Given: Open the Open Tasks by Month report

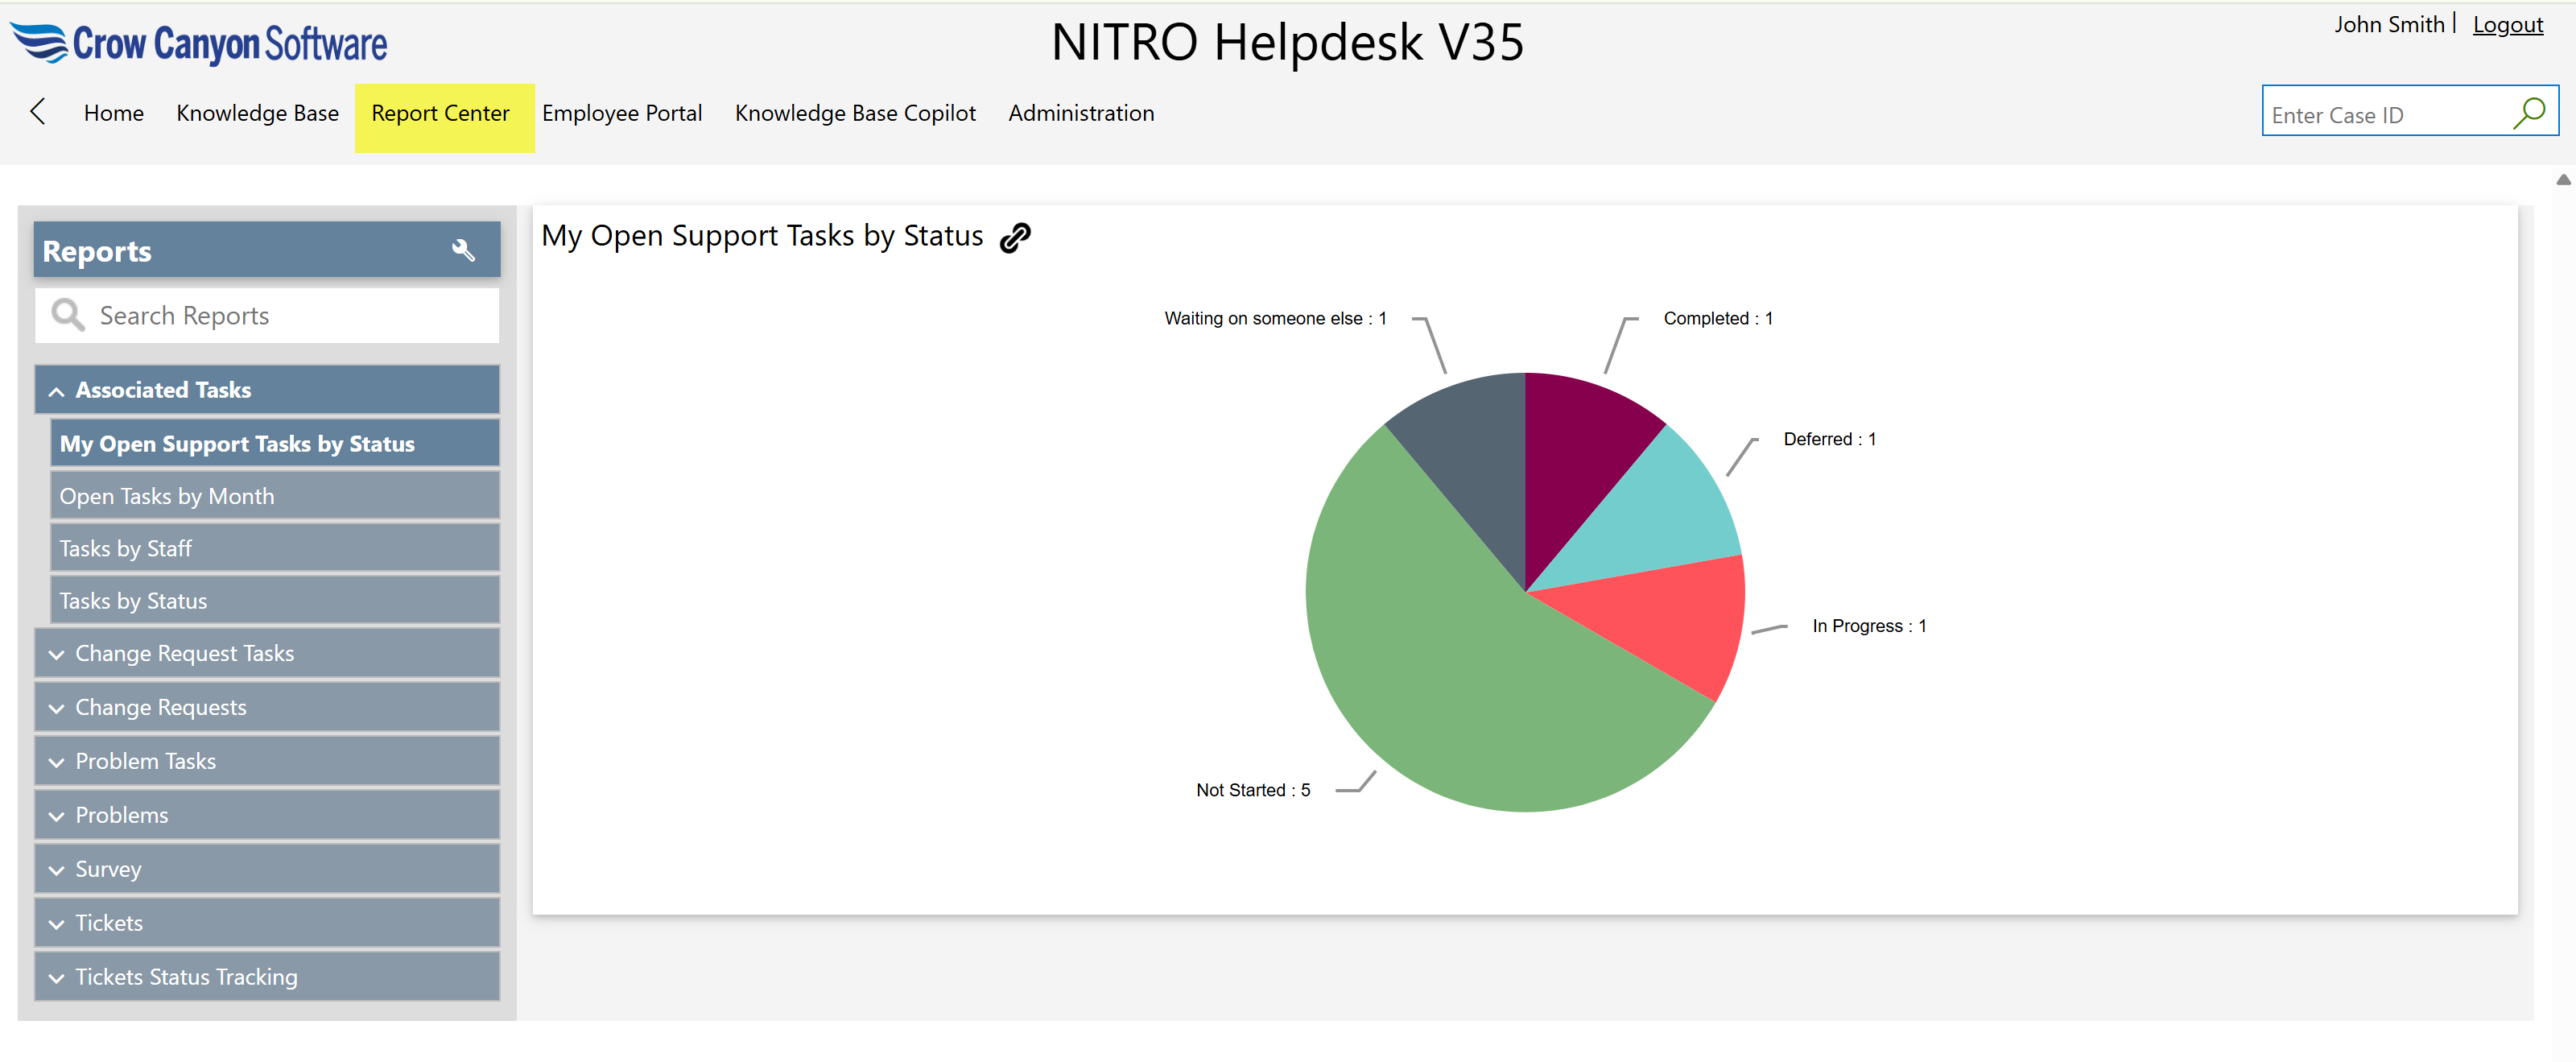Looking at the screenshot, I should (167, 496).
